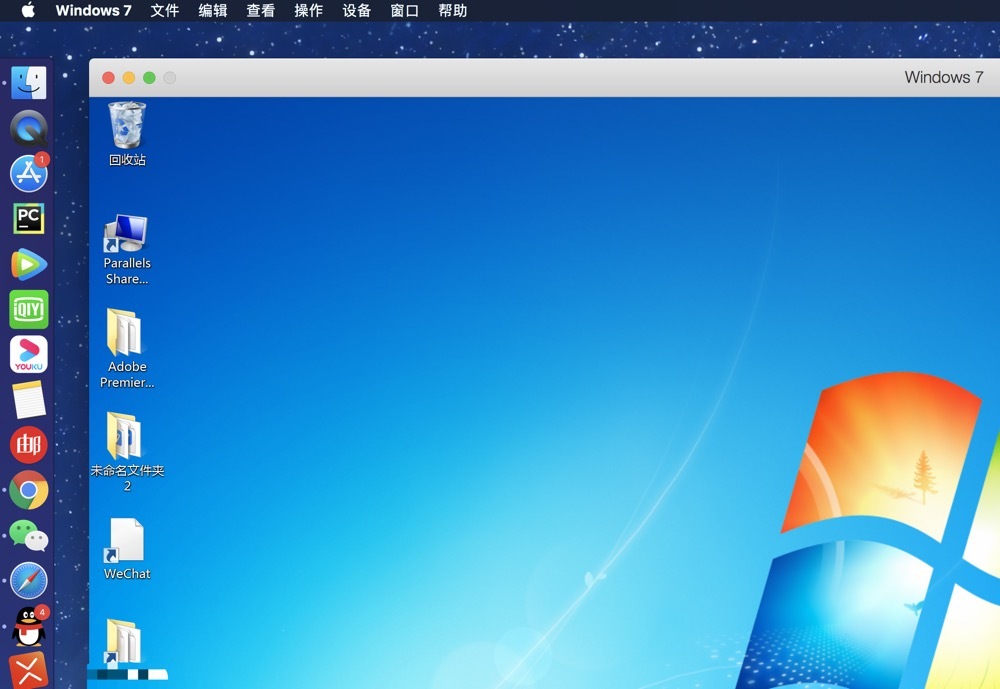Open the Apple menu
Image resolution: width=1000 pixels, height=689 pixels.
[x=28, y=10]
